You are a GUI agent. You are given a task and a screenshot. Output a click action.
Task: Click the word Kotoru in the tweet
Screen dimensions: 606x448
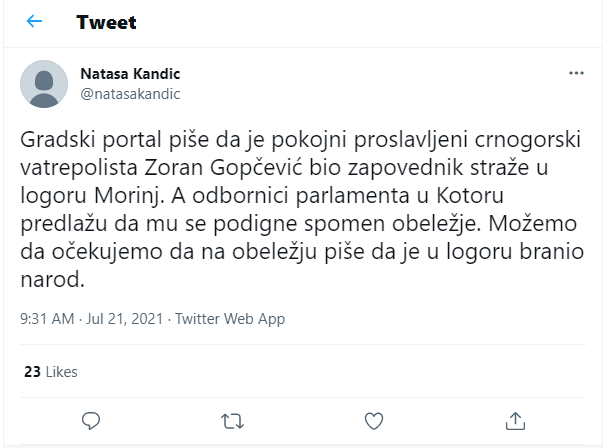click(x=545, y=194)
